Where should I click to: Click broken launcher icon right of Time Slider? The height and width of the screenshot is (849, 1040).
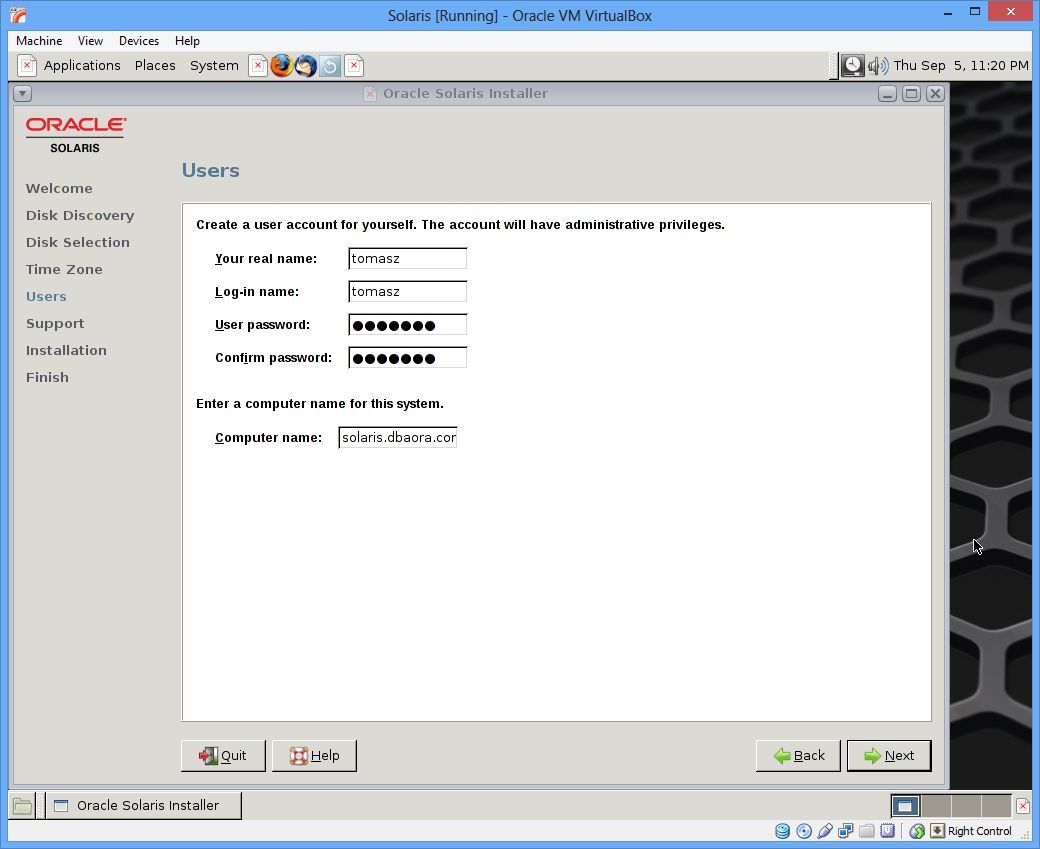click(x=354, y=66)
